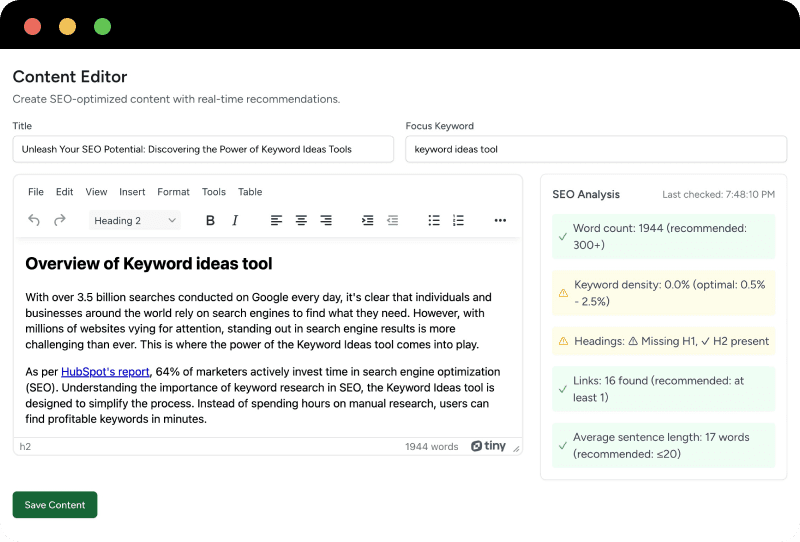The width and height of the screenshot is (800, 542).
Task: Open the Table menu
Action: [x=250, y=192]
